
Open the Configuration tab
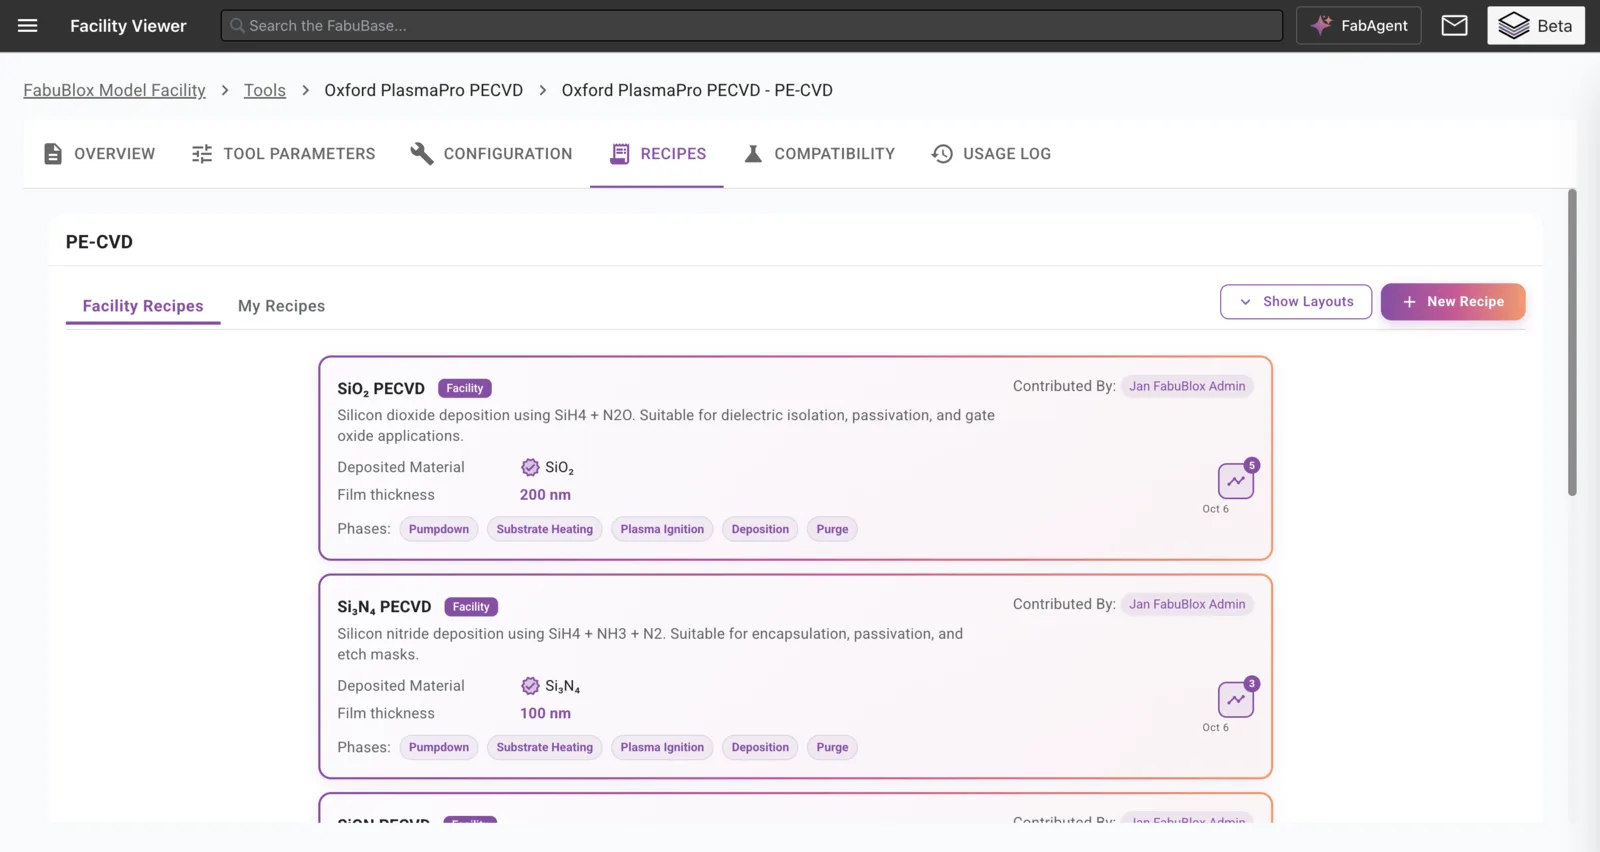[491, 154]
